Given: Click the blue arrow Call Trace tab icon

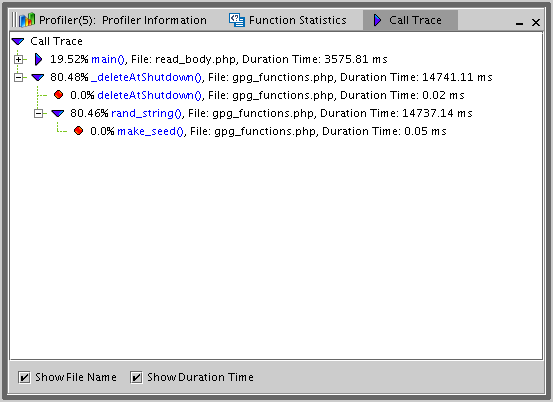Looking at the screenshot, I should [377, 20].
